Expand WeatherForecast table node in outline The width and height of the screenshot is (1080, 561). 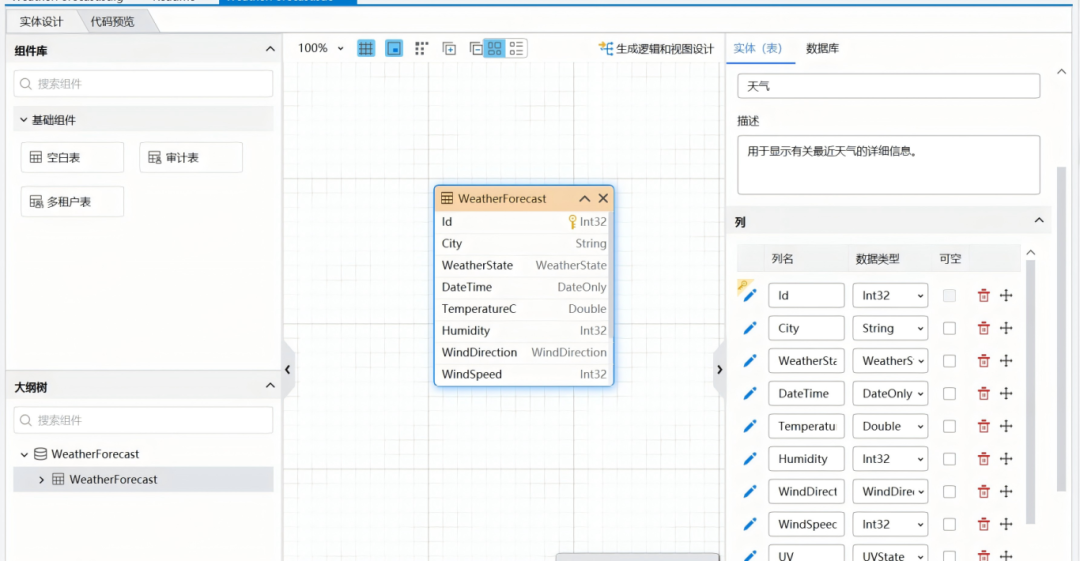pos(41,480)
